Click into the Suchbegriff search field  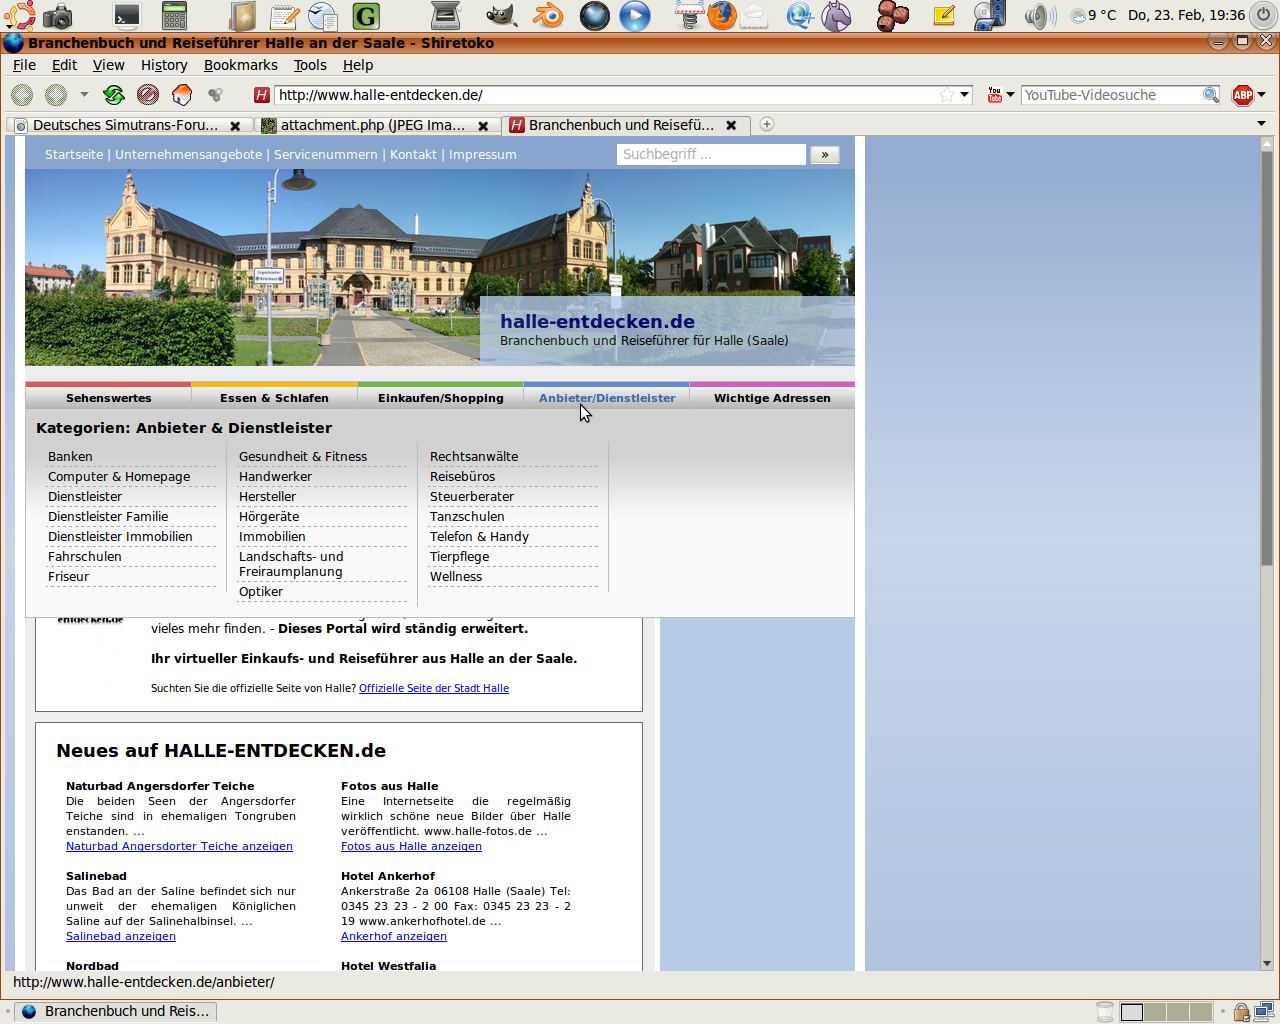point(710,154)
